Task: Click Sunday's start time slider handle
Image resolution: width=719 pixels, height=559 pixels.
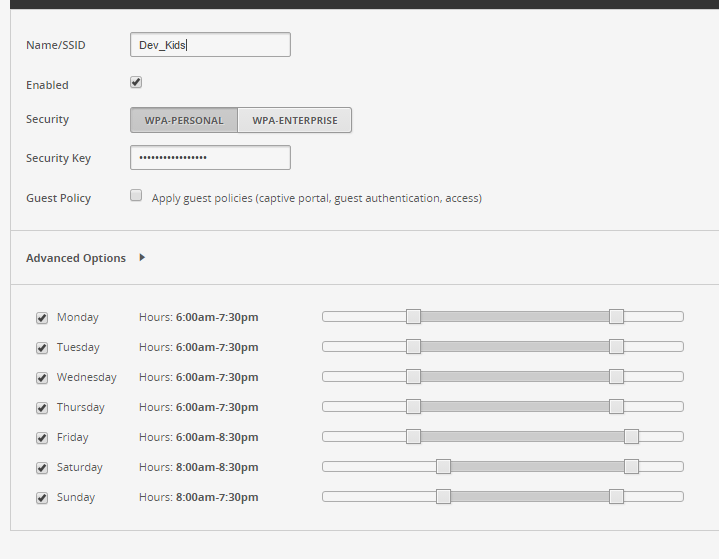Action: pyautogui.click(x=443, y=497)
